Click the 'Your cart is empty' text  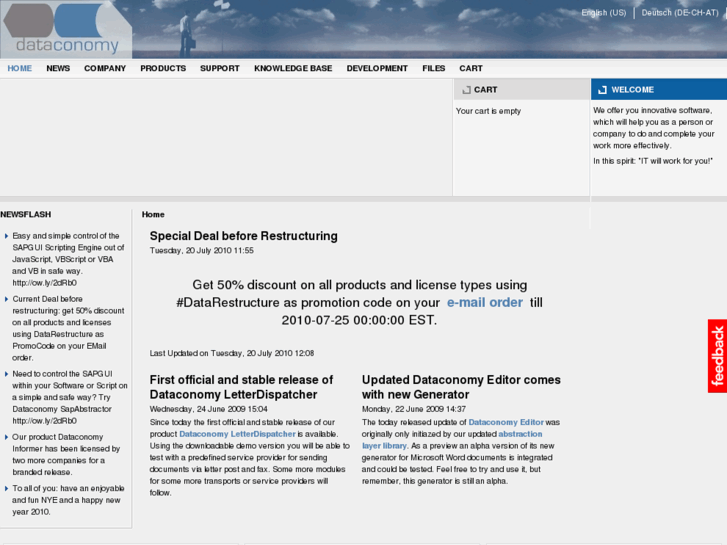[x=488, y=111]
